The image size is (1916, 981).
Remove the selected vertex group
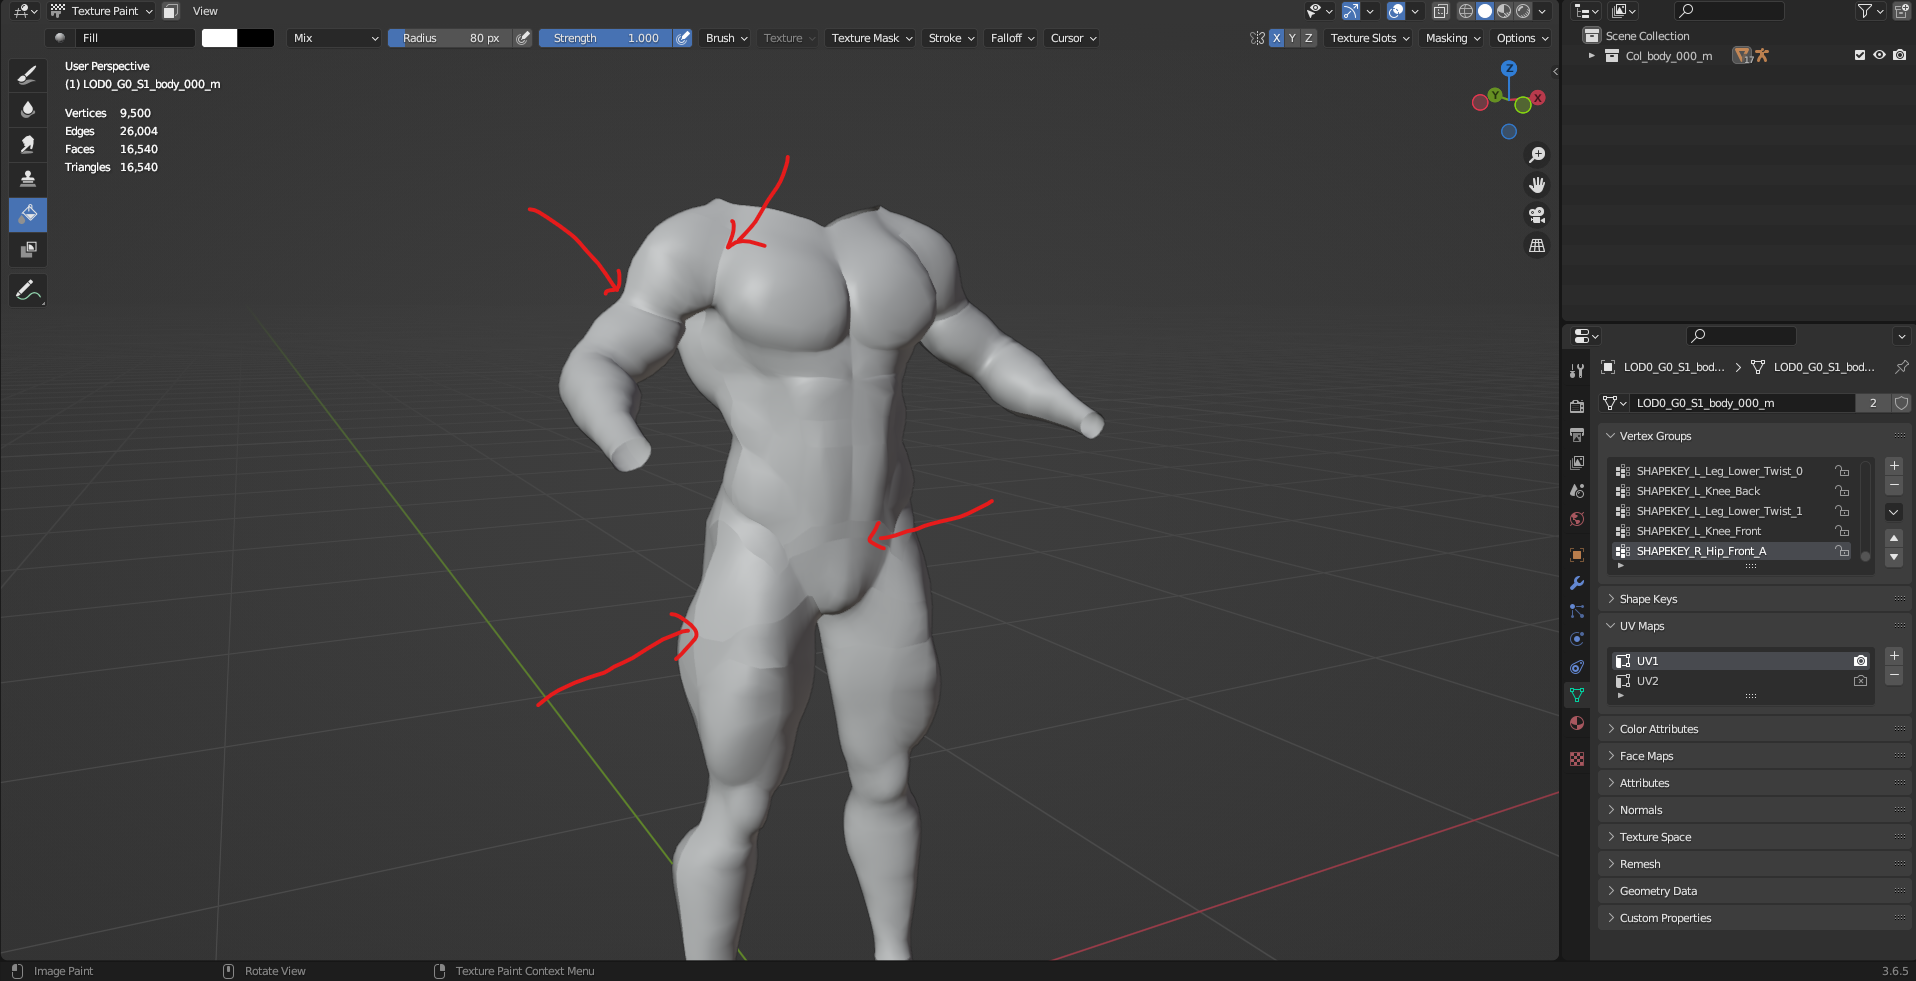1894,486
